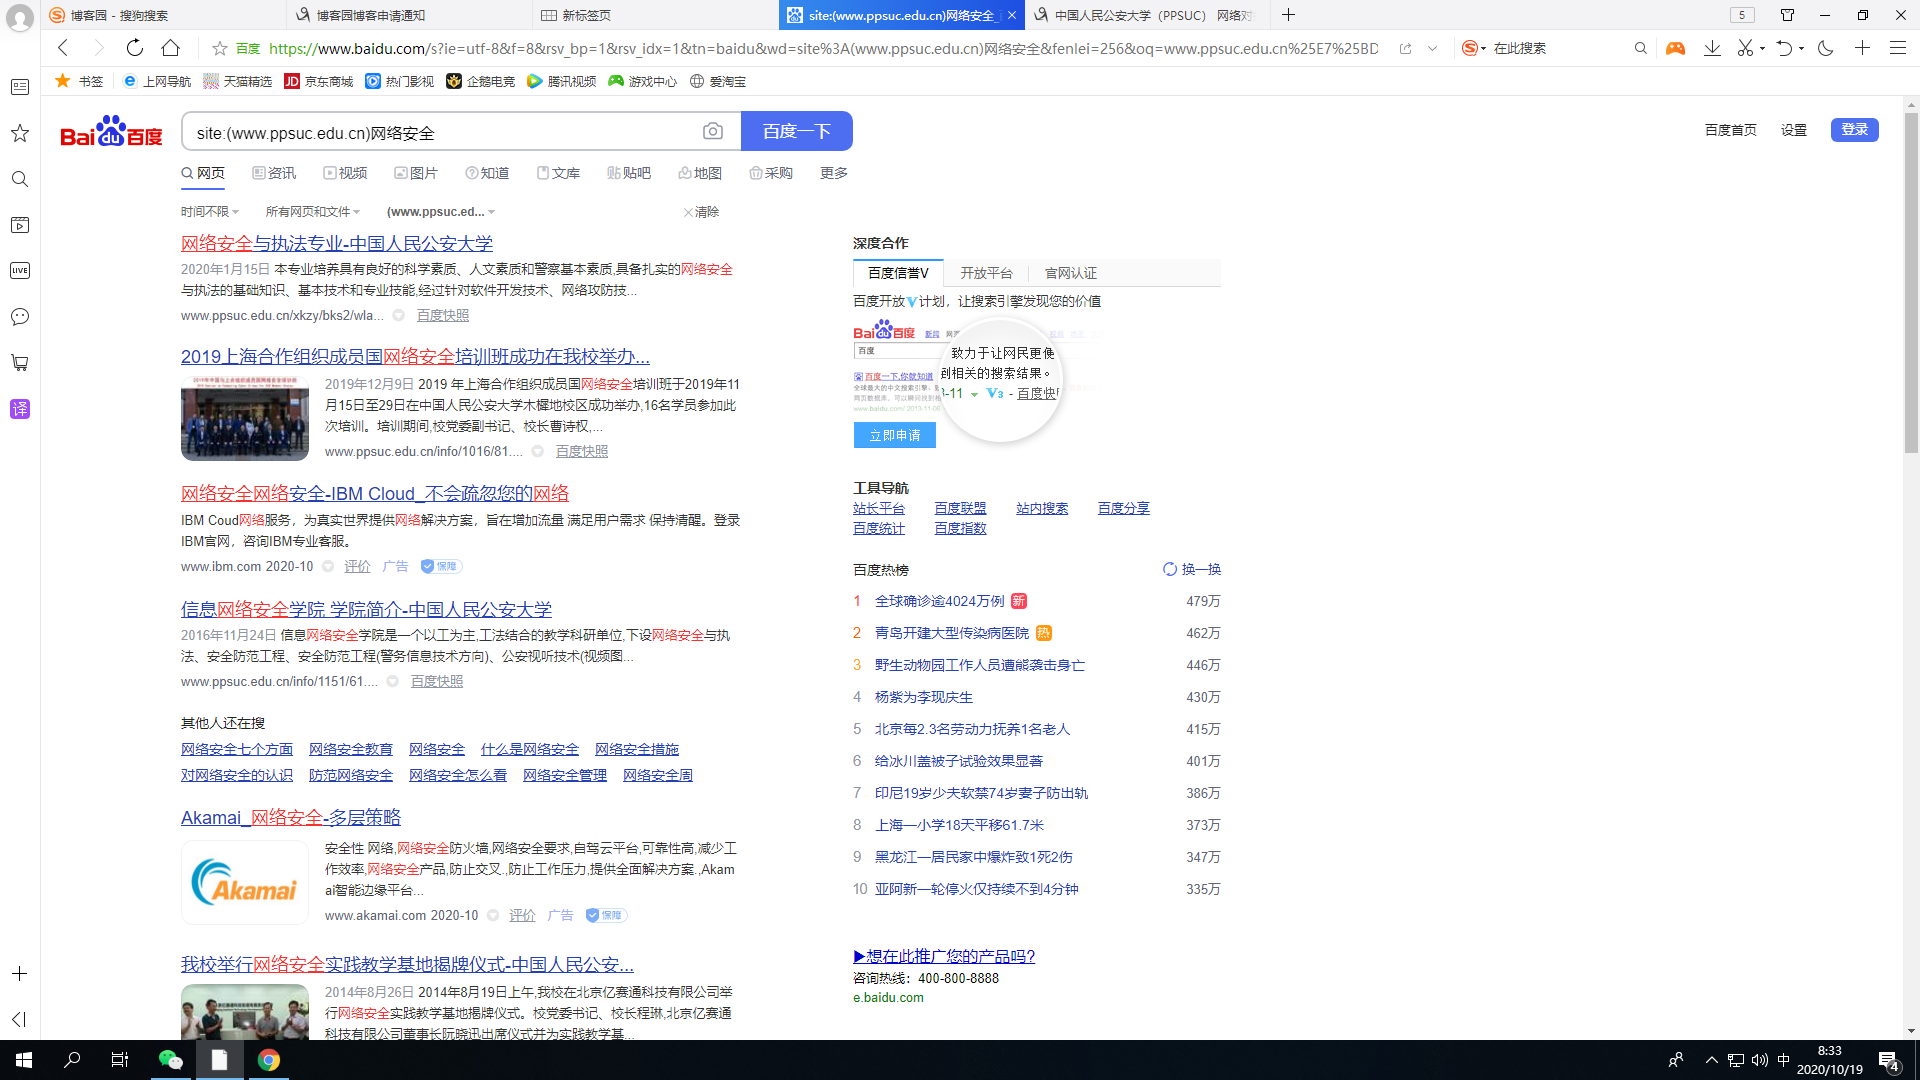1920x1080 pixels.
Task: Bookmark this page with star icon
Action: point(220,48)
